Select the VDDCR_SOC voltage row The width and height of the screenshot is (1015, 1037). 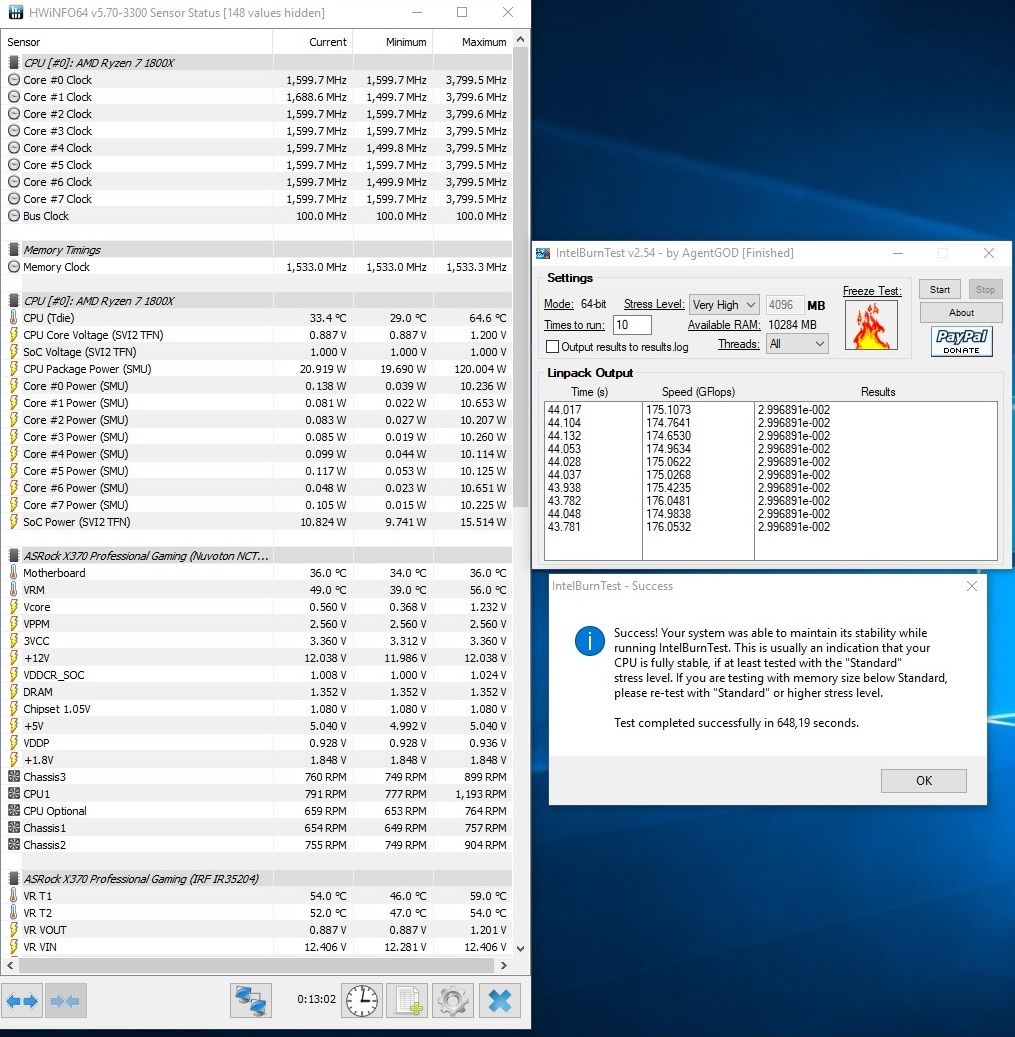(x=257, y=675)
